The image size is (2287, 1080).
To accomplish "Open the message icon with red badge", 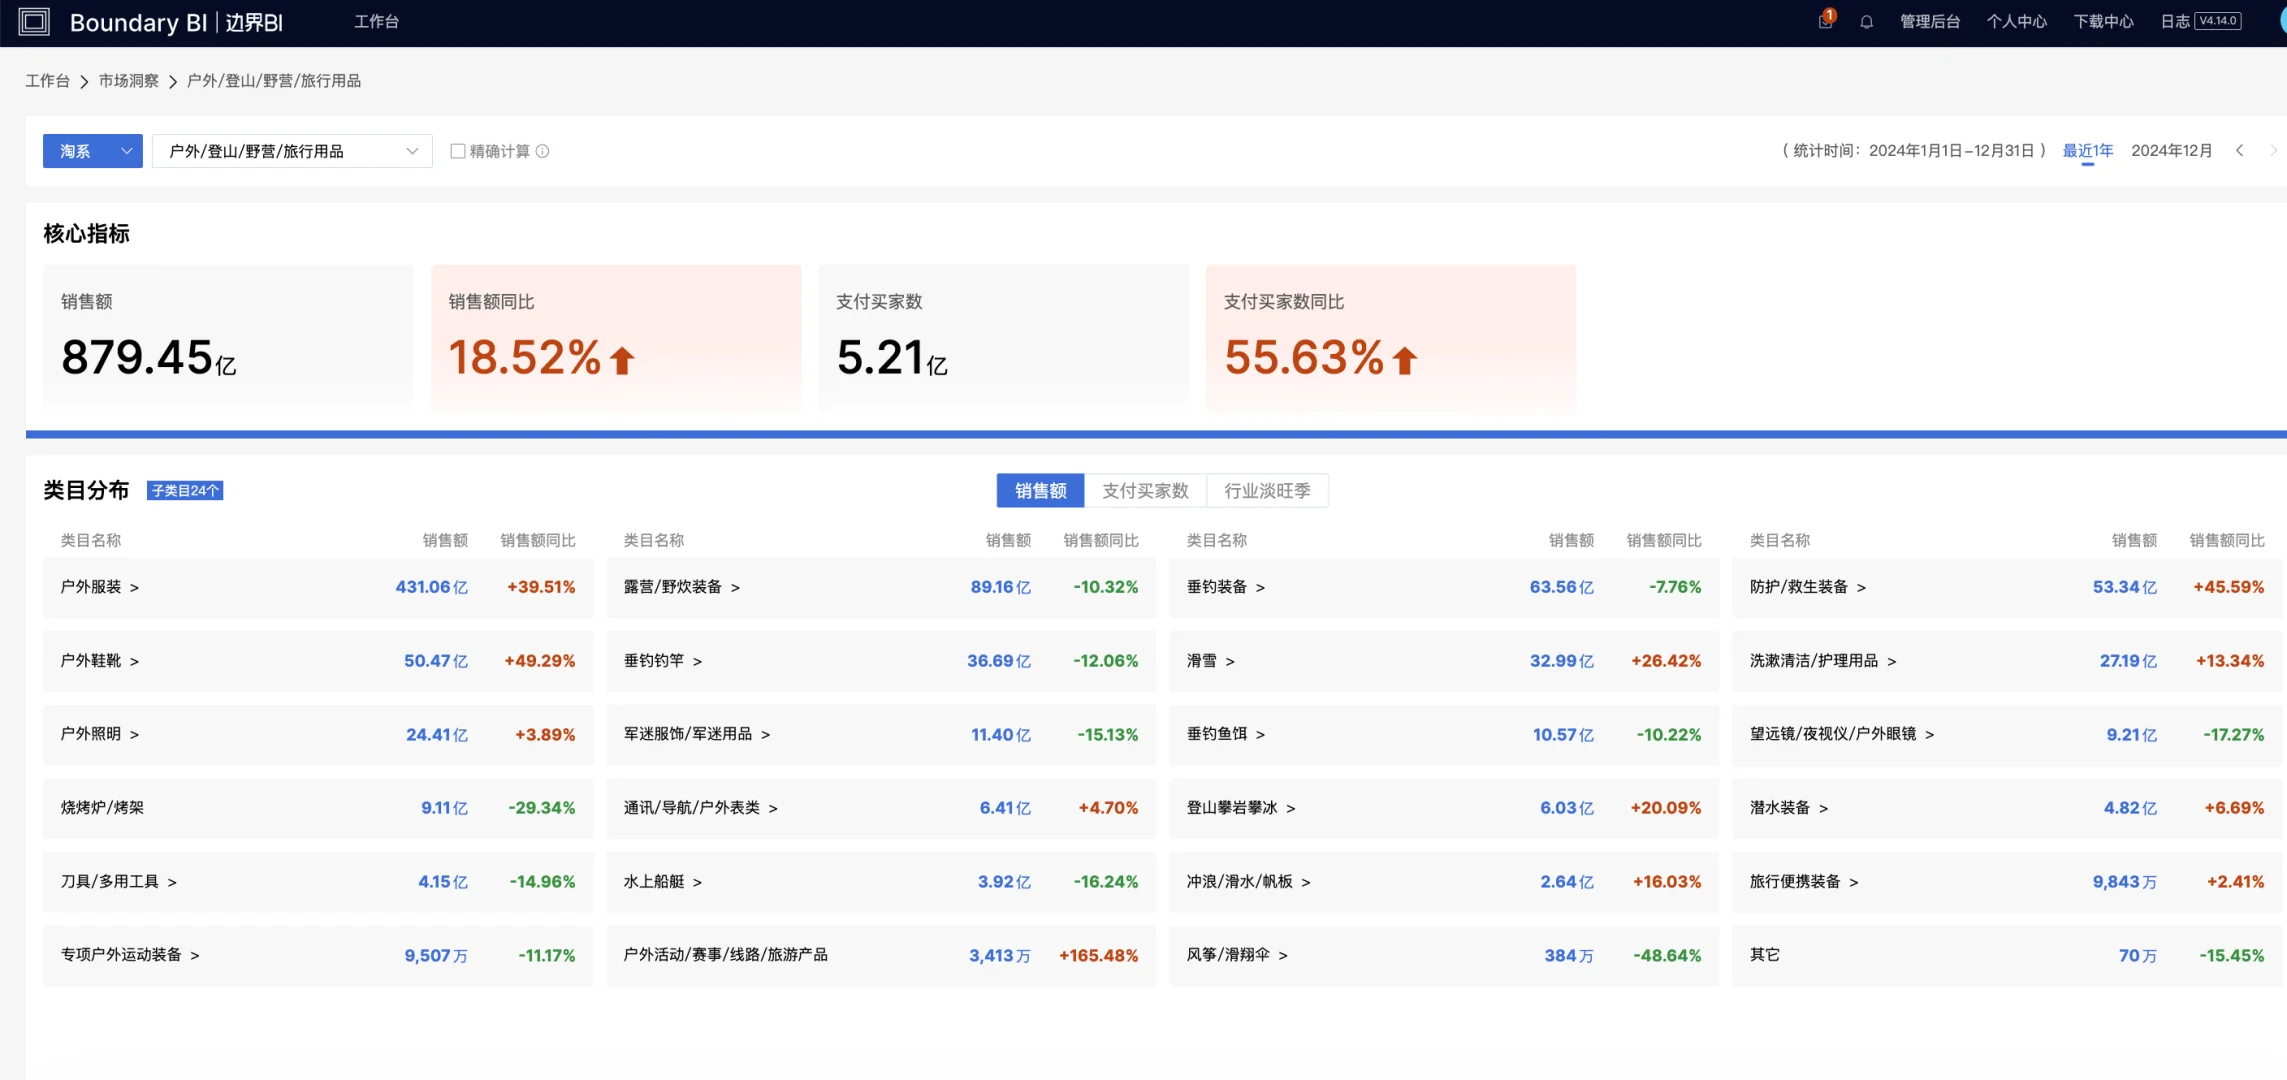I will pyautogui.click(x=1825, y=21).
